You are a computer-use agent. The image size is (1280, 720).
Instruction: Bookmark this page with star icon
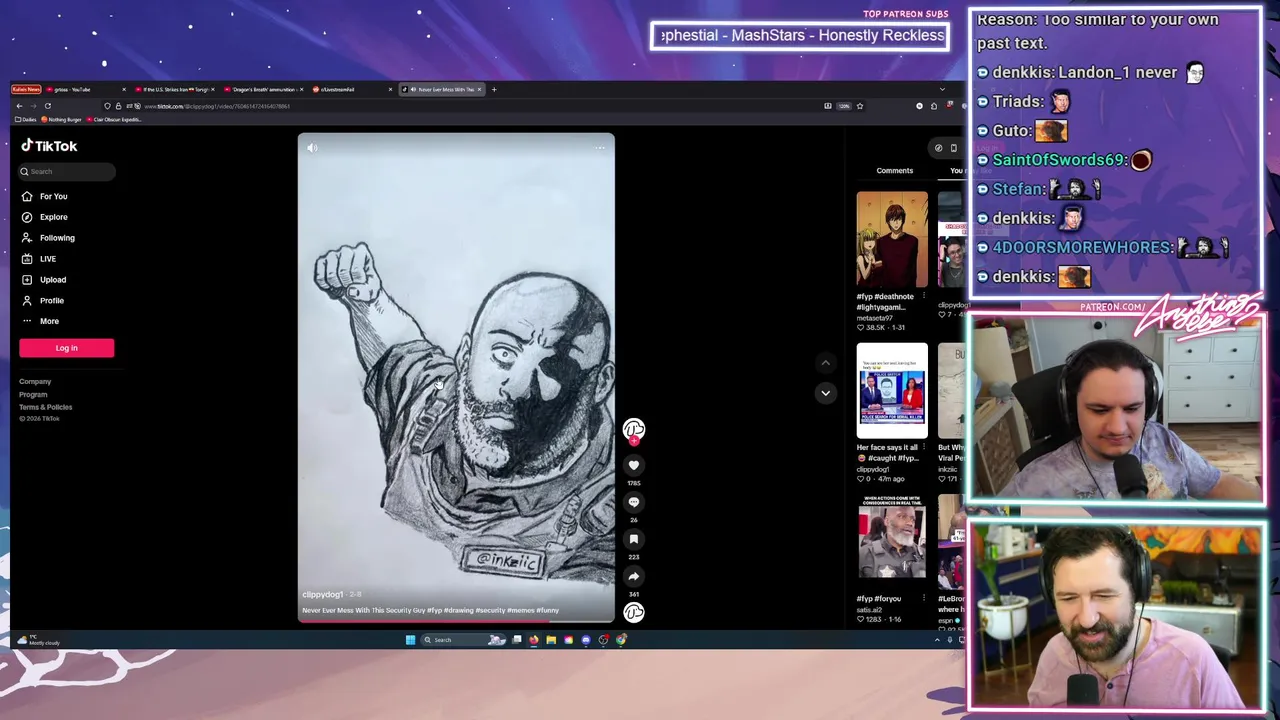[859, 106]
